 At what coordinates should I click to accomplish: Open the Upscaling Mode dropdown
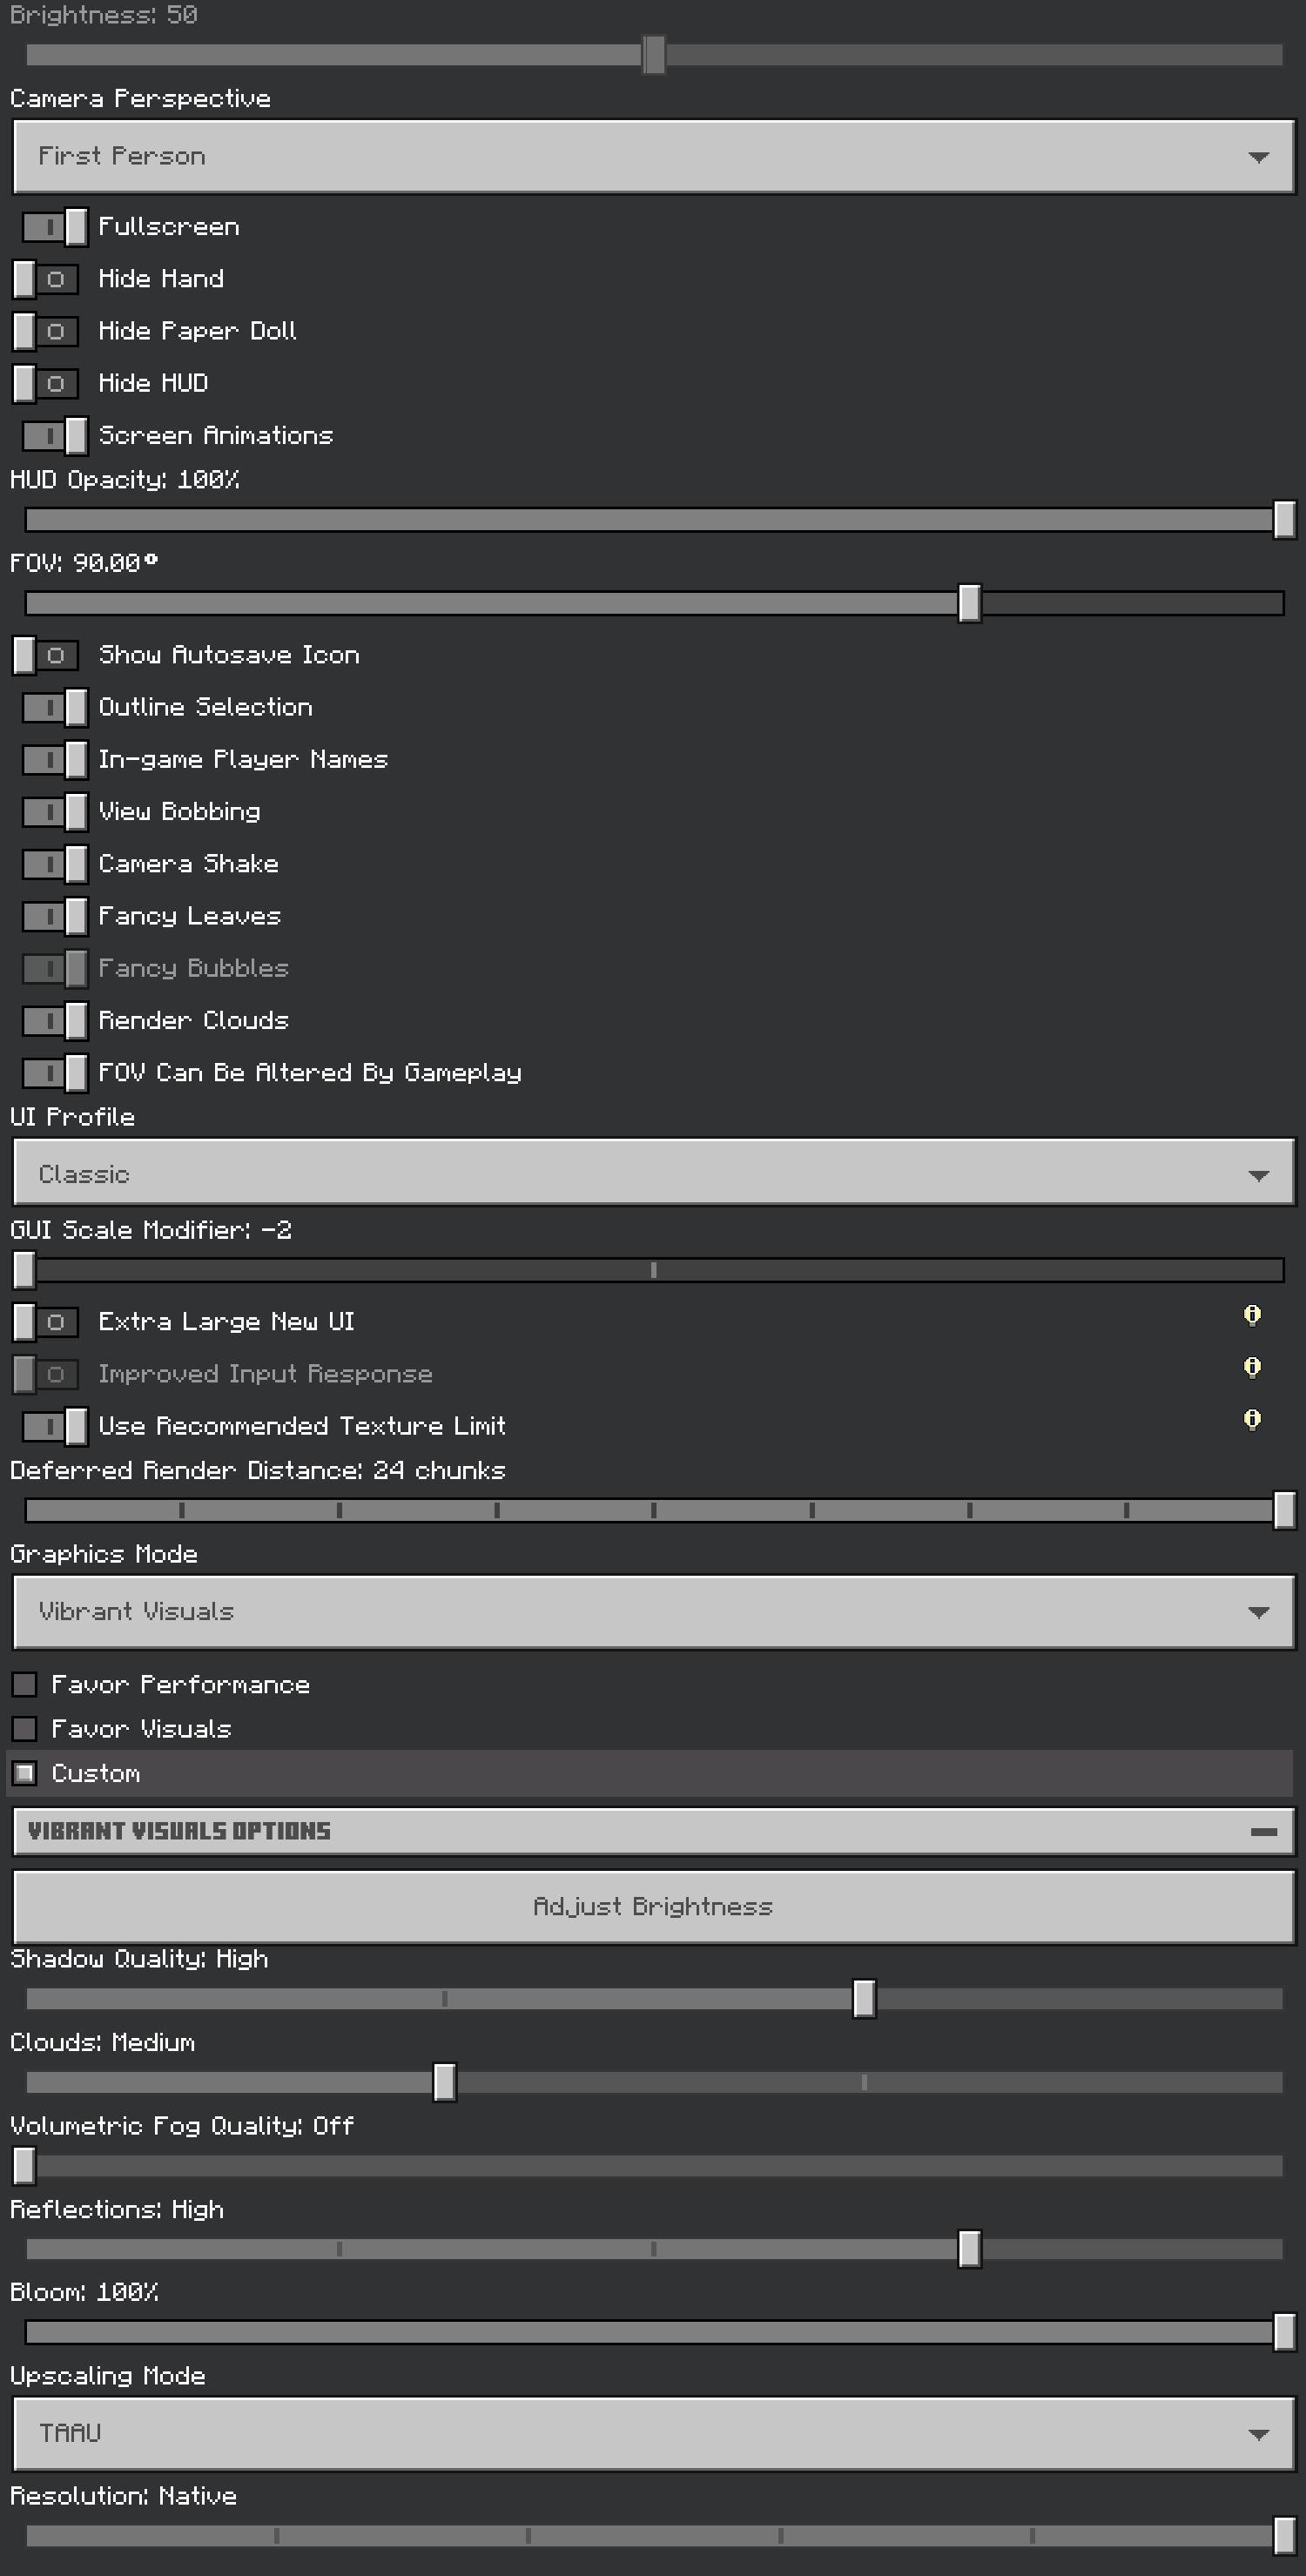(653, 2433)
